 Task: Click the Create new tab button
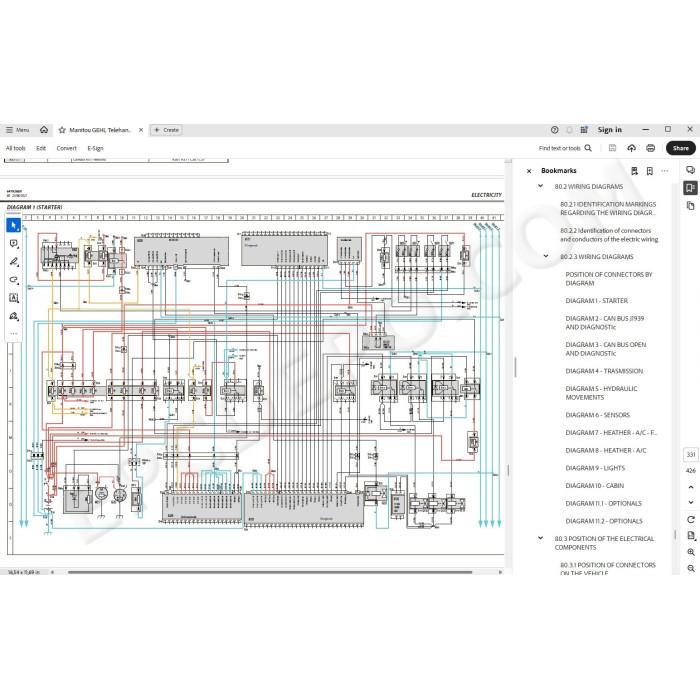point(166,130)
